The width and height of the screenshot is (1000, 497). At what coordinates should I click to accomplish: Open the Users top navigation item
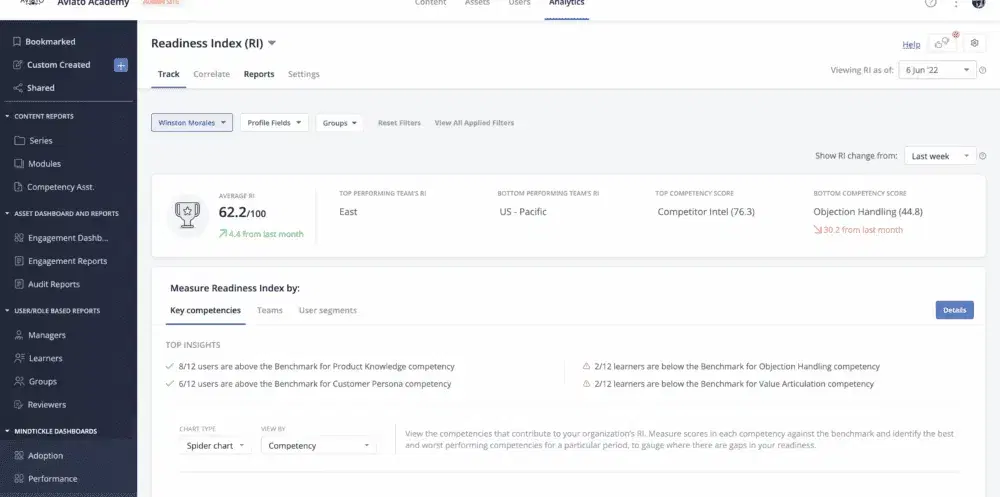(x=519, y=3)
